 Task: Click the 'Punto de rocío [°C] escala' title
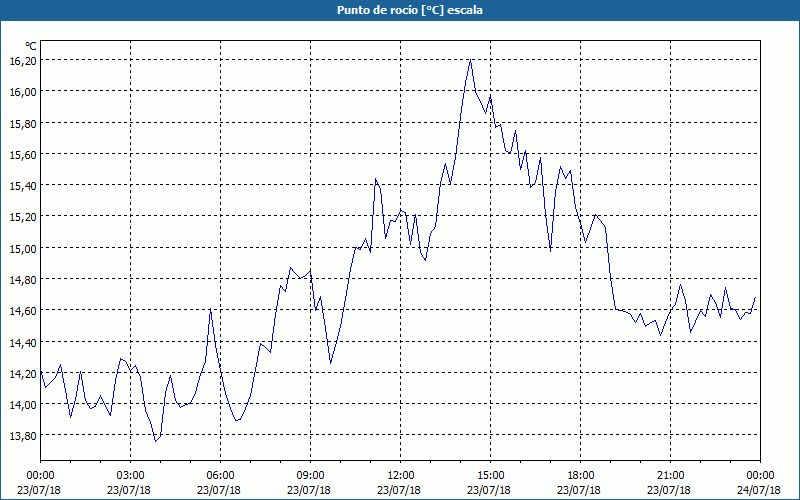pyautogui.click(x=410, y=10)
